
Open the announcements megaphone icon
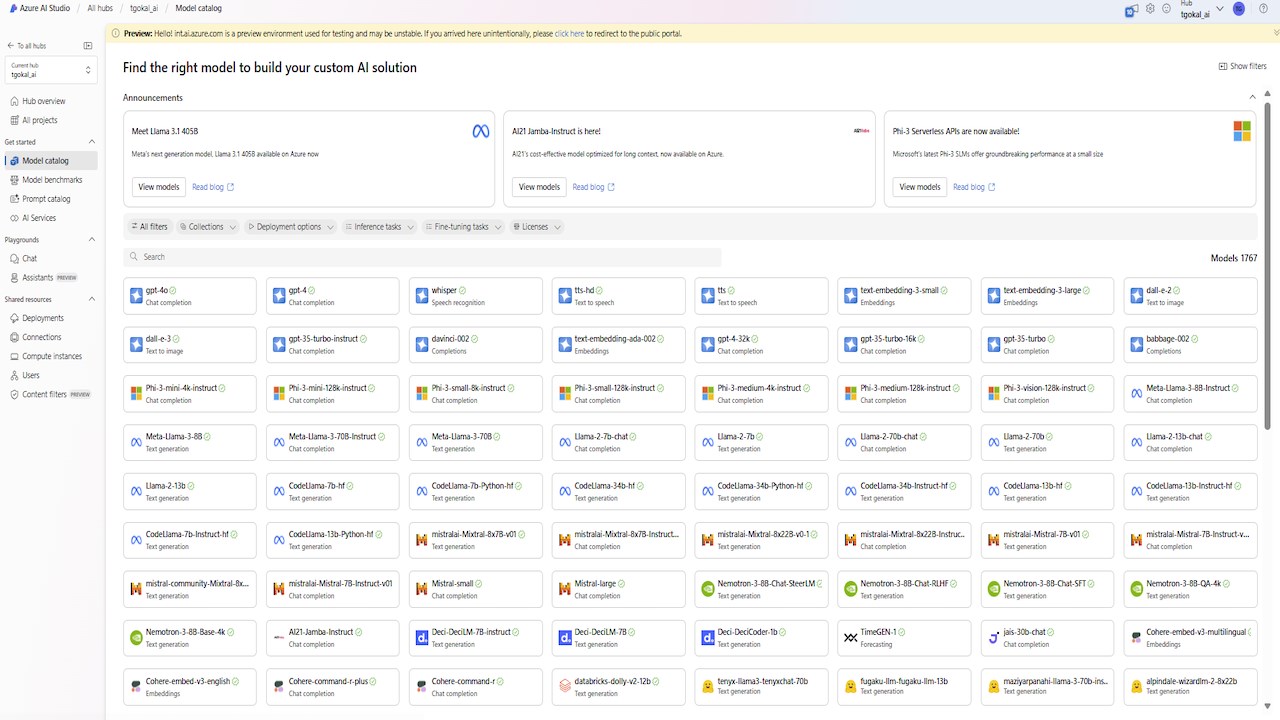point(1131,9)
